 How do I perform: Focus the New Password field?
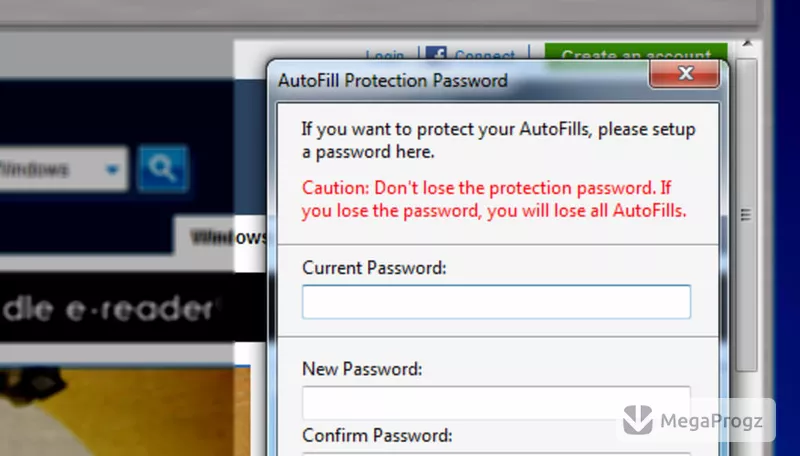coord(496,402)
